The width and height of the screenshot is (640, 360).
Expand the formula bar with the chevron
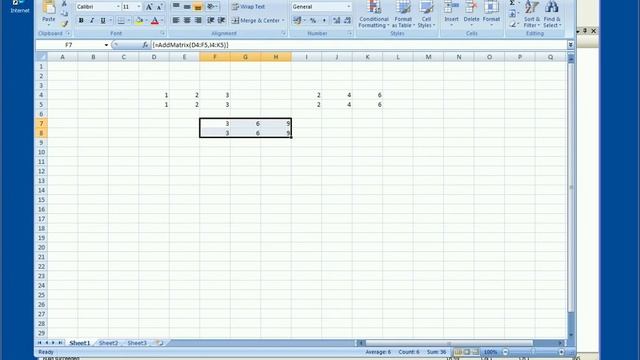coord(571,45)
